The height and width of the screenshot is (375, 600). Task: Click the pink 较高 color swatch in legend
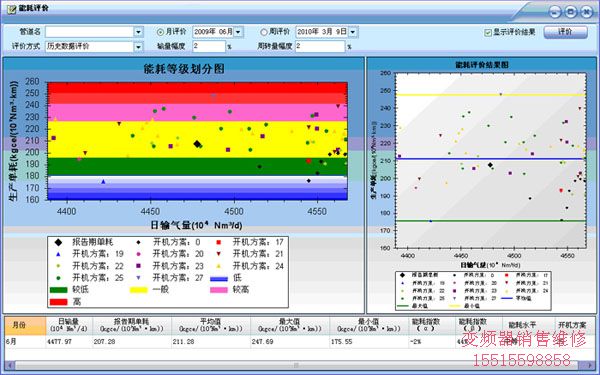(219, 290)
